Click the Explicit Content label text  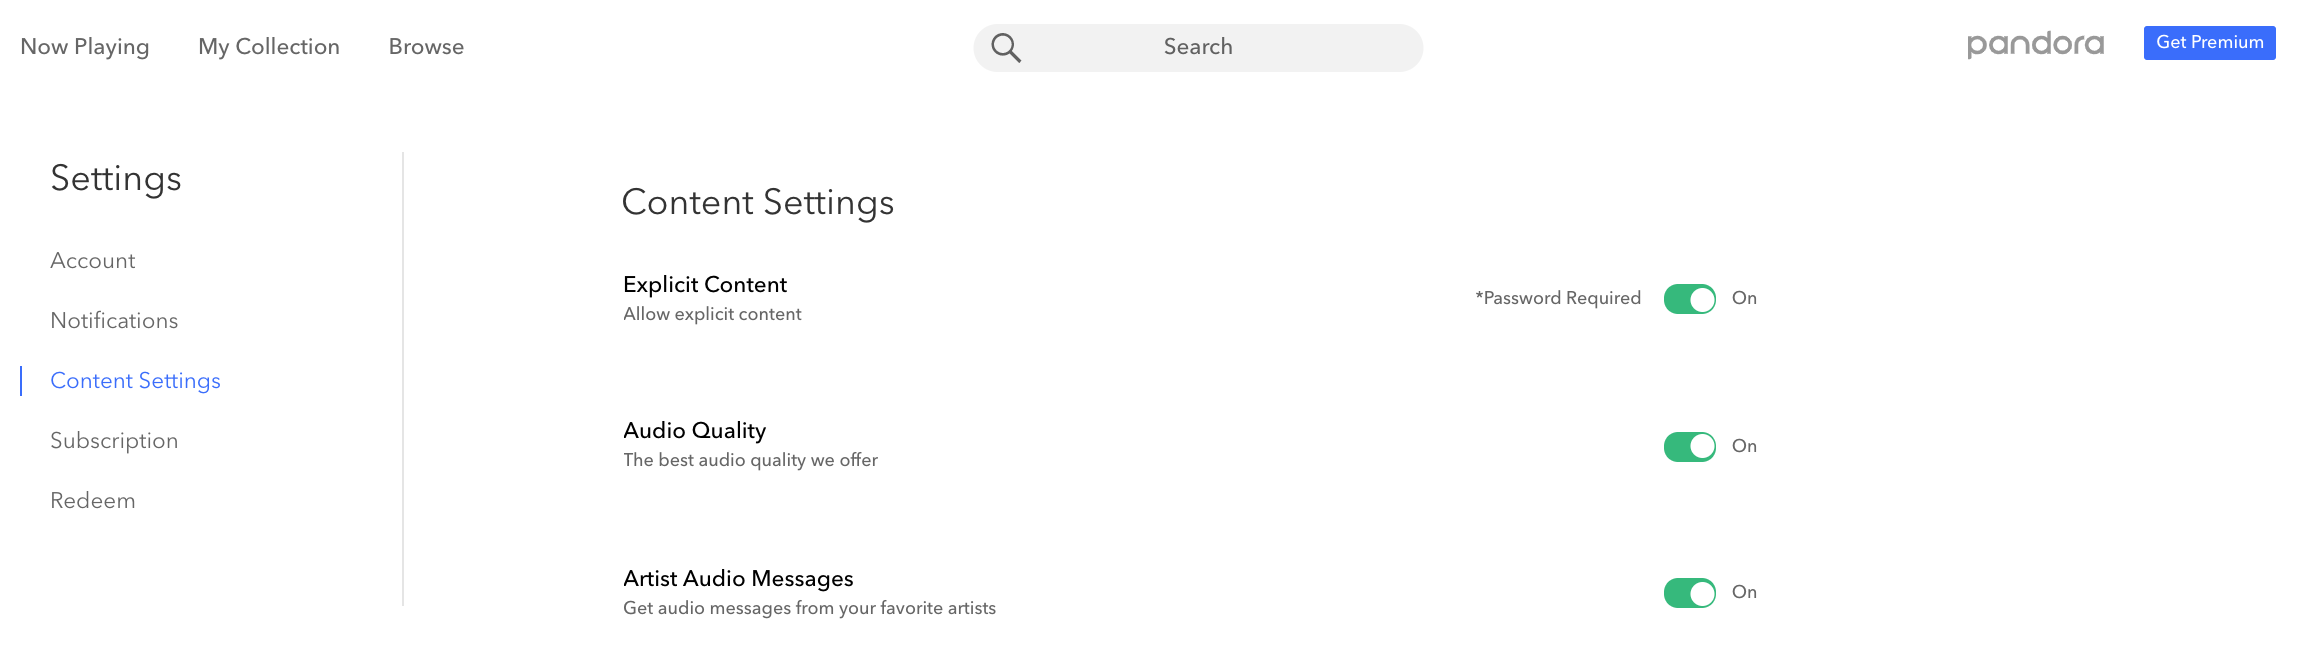coord(704,284)
